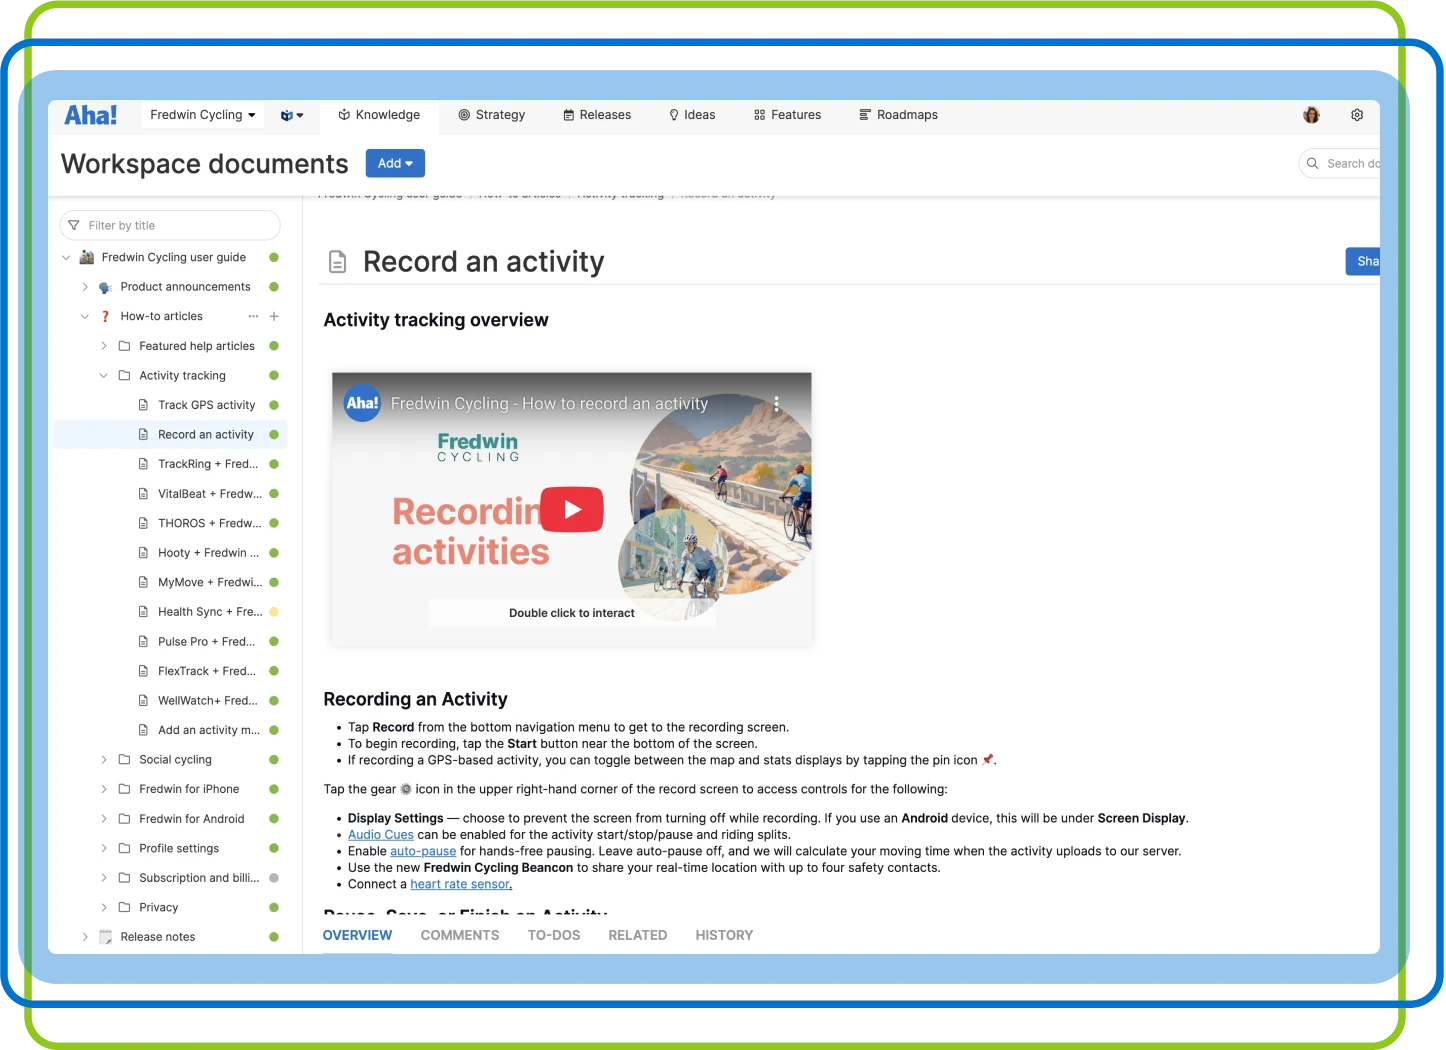This screenshot has height=1050, width=1446.
Task: Click Product announcements speaker icon
Action: click(106, 287)
